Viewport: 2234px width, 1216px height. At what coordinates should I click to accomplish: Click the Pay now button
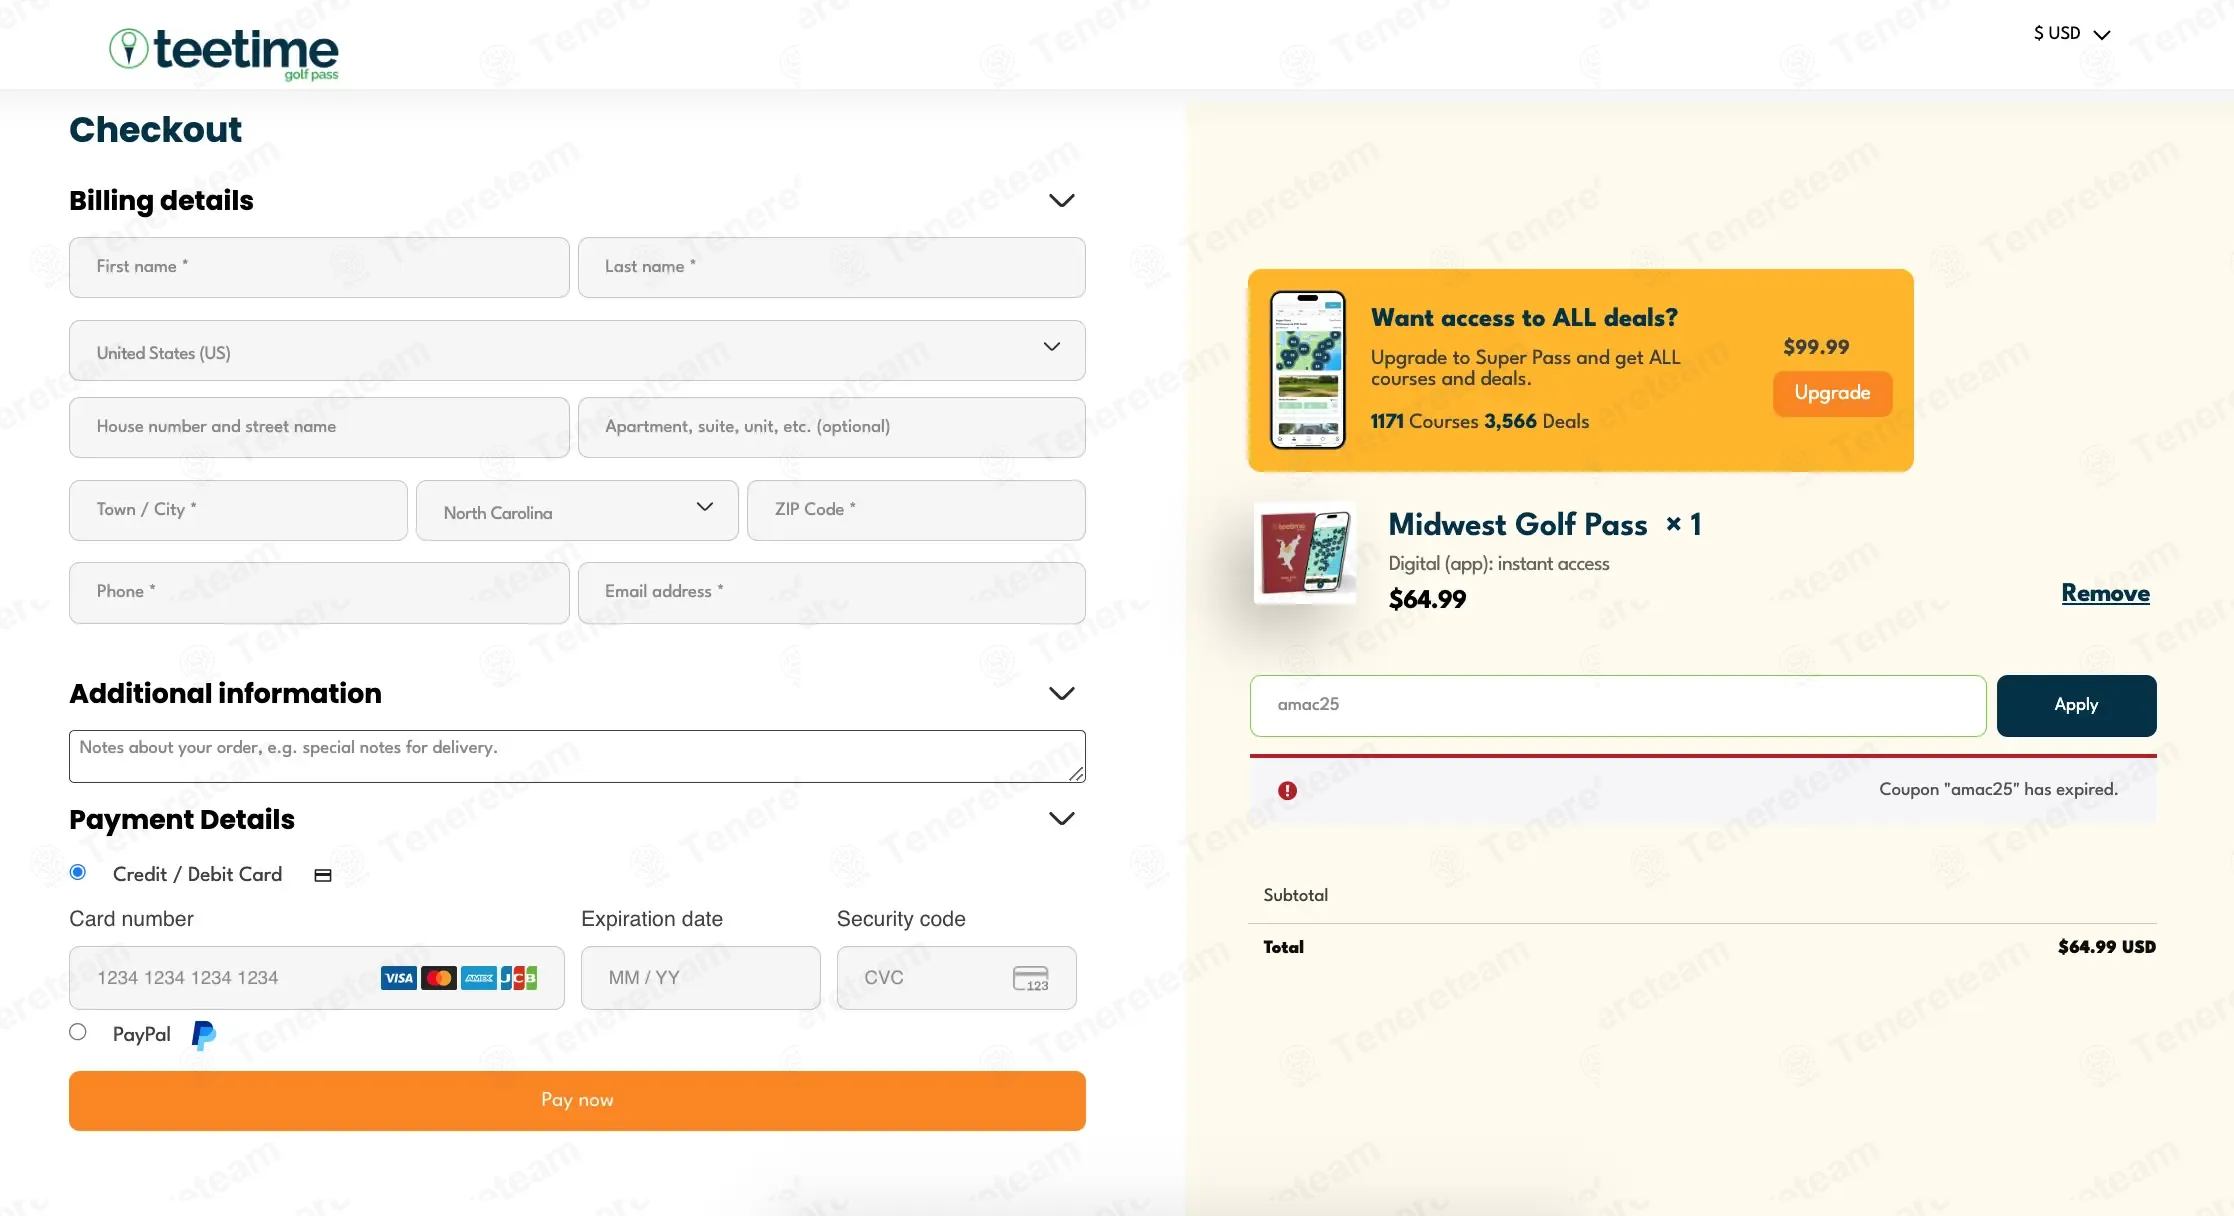tap(577, 1100)
